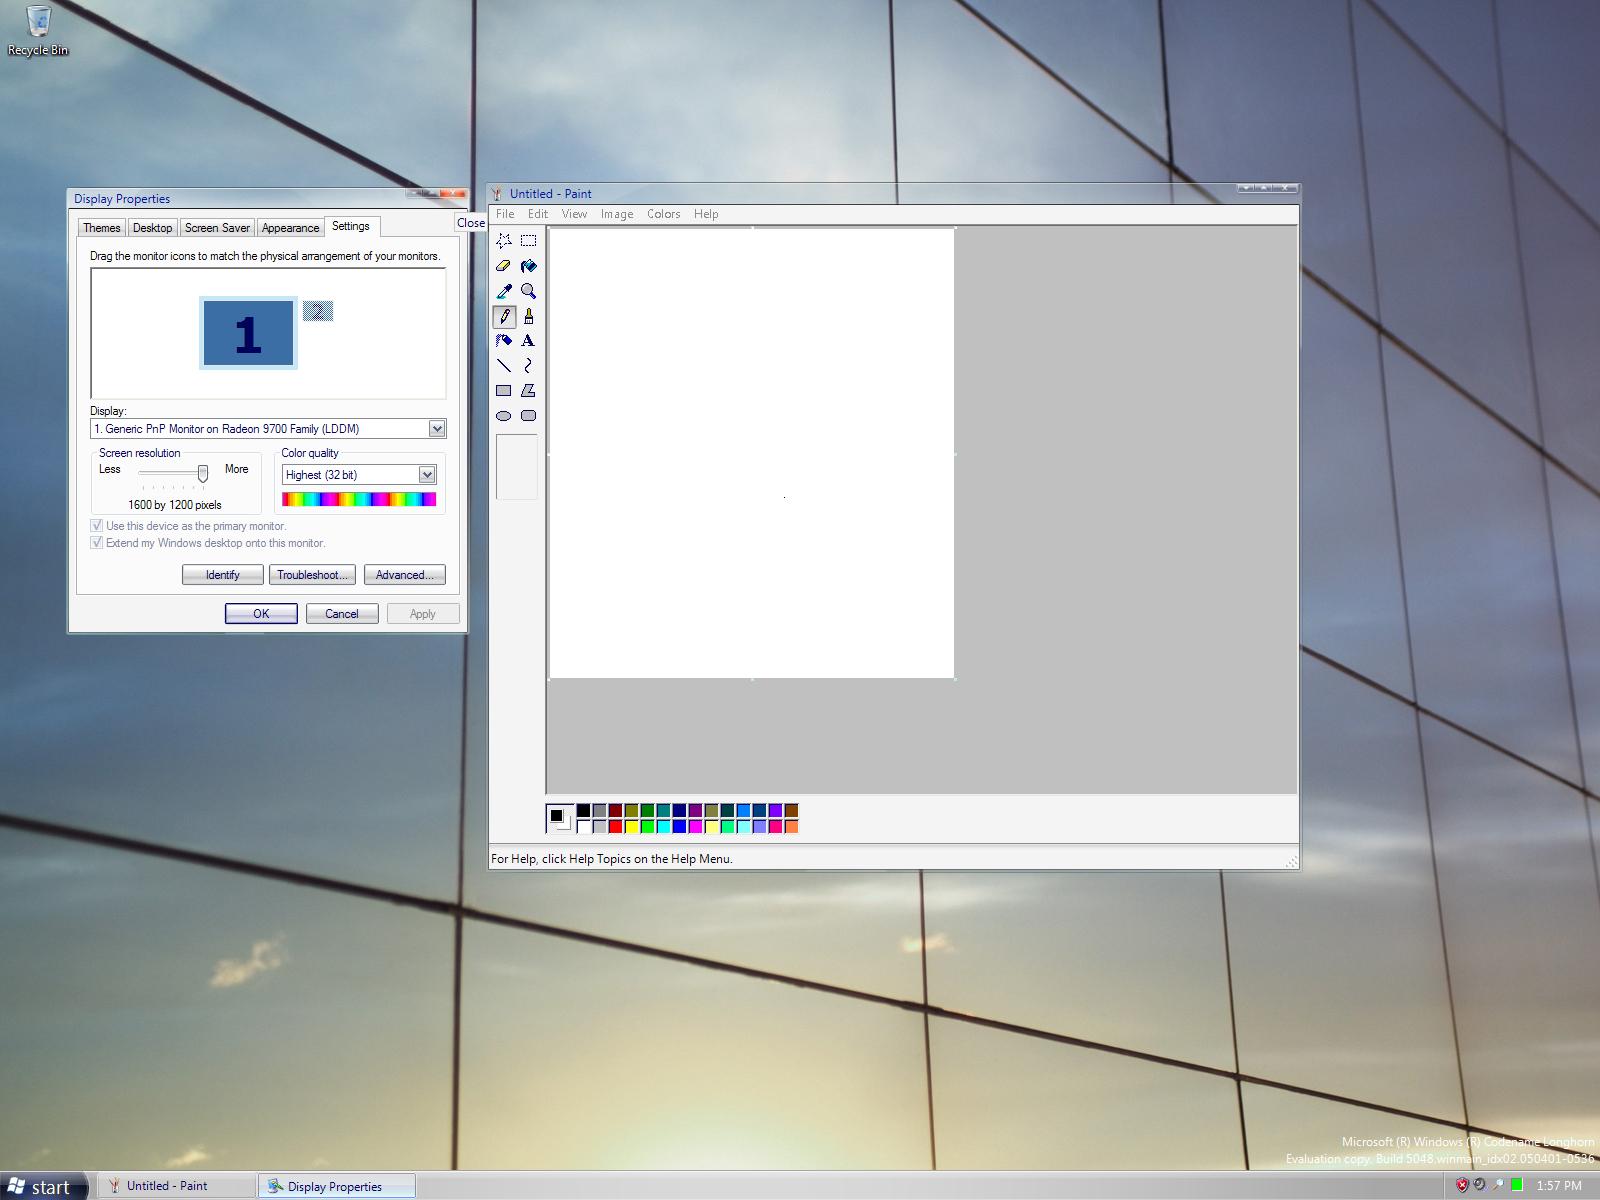Image resolution: width=1600 pixels, height=1200 pixels.
Task: Pick the red color swatch in palette
Action: [616, 827]
